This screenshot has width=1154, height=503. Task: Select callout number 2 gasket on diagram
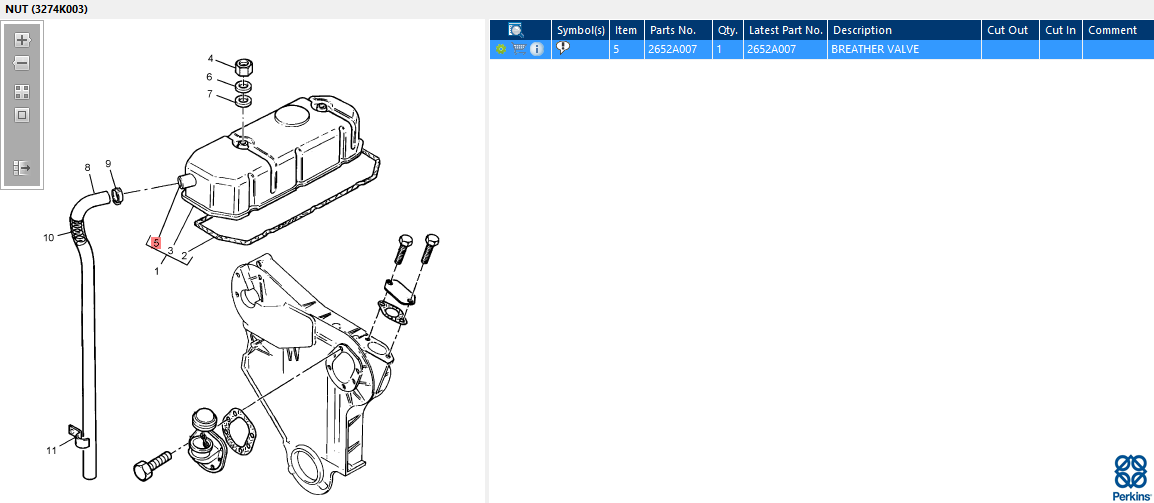point(184,257)
